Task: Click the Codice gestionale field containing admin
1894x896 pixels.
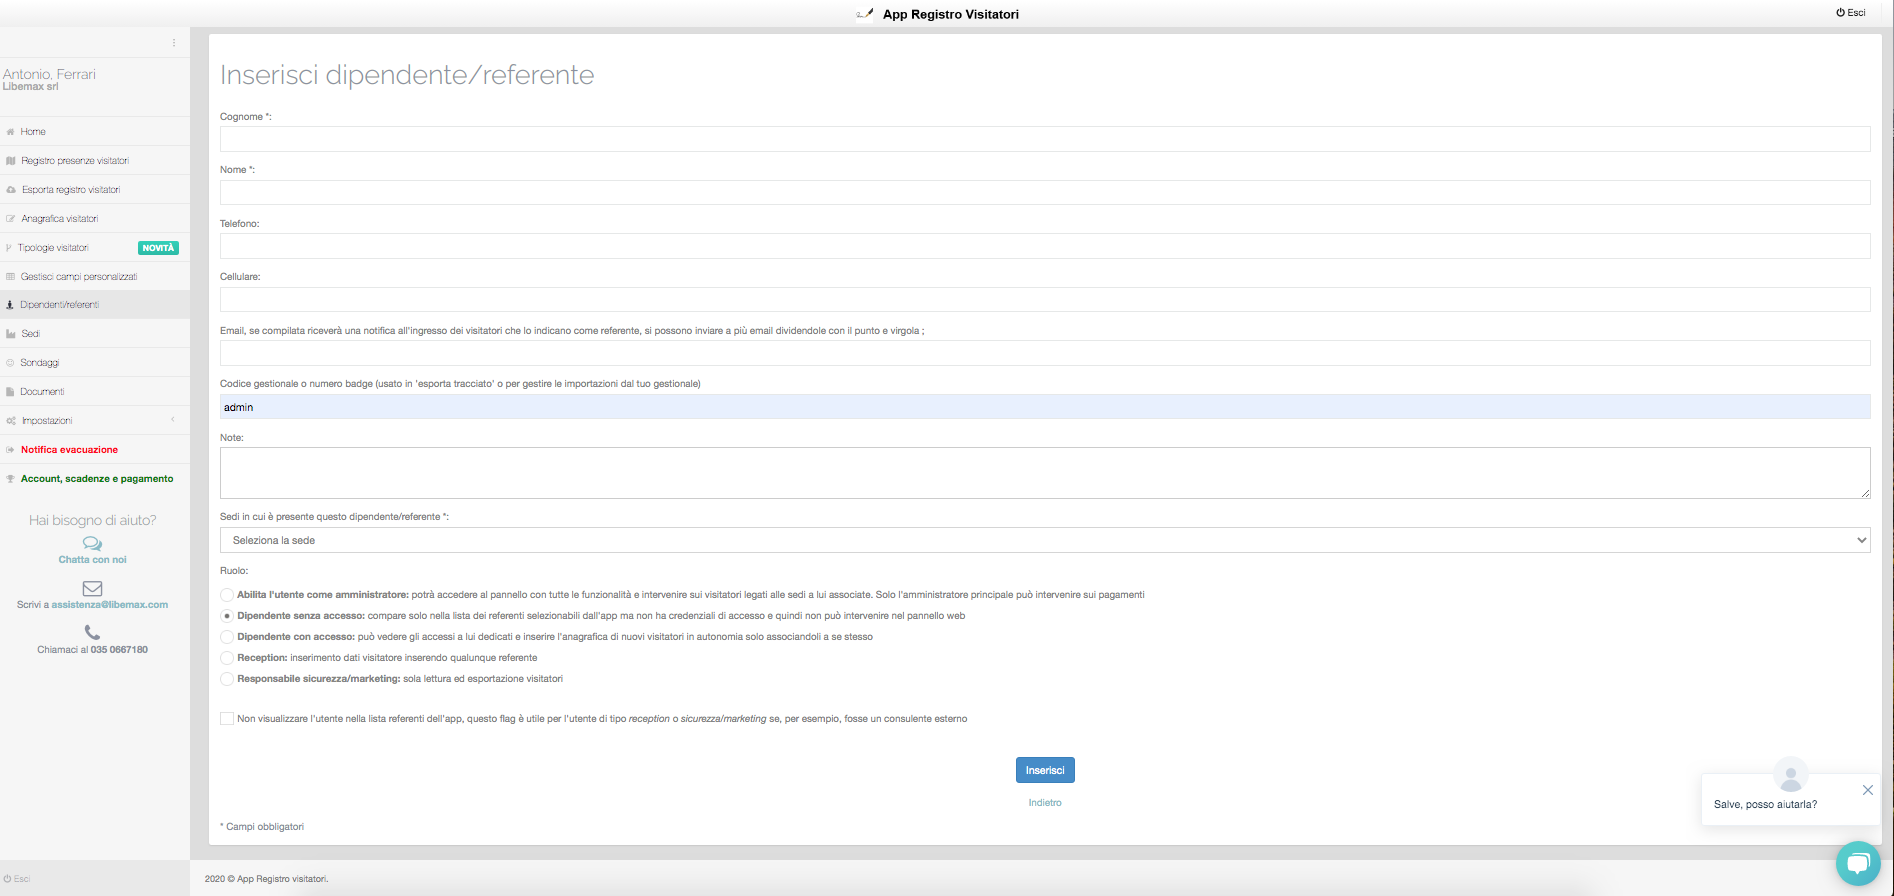Action: 1045,407
